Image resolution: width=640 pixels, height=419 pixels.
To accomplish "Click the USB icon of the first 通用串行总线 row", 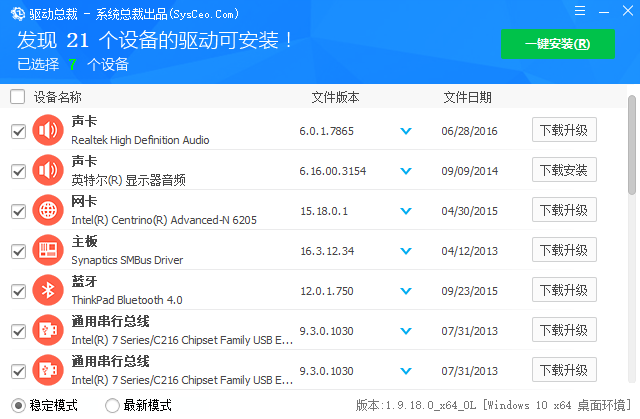I will pos(48,330).
